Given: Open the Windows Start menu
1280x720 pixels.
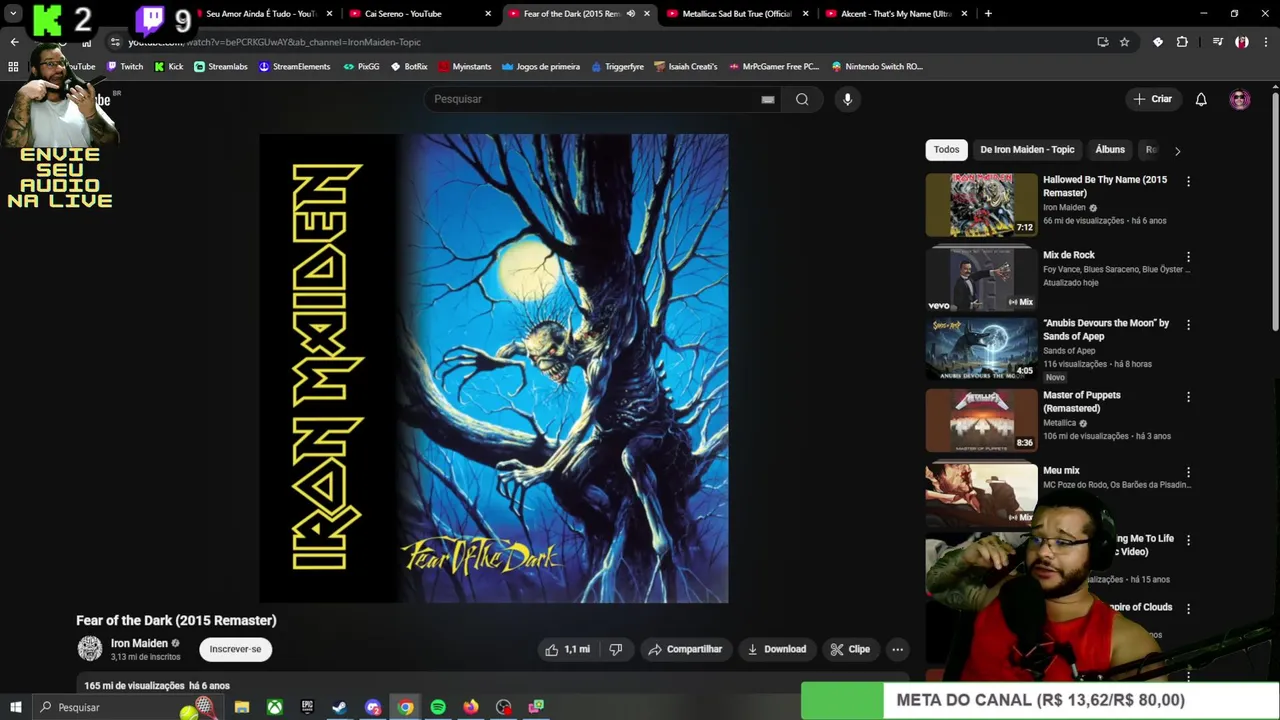Looking at the screenshot, I should tap(15, 707).
